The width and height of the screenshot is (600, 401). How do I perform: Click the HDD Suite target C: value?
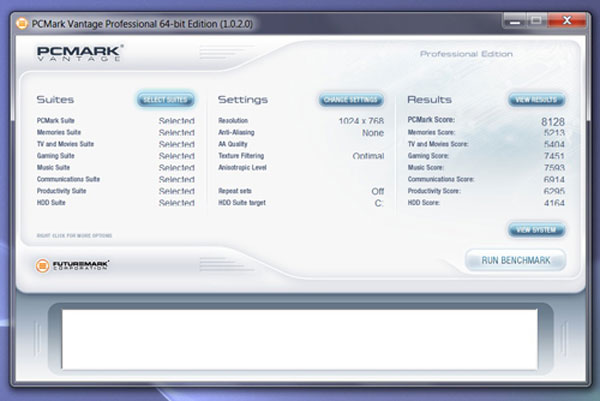point(379,203)
